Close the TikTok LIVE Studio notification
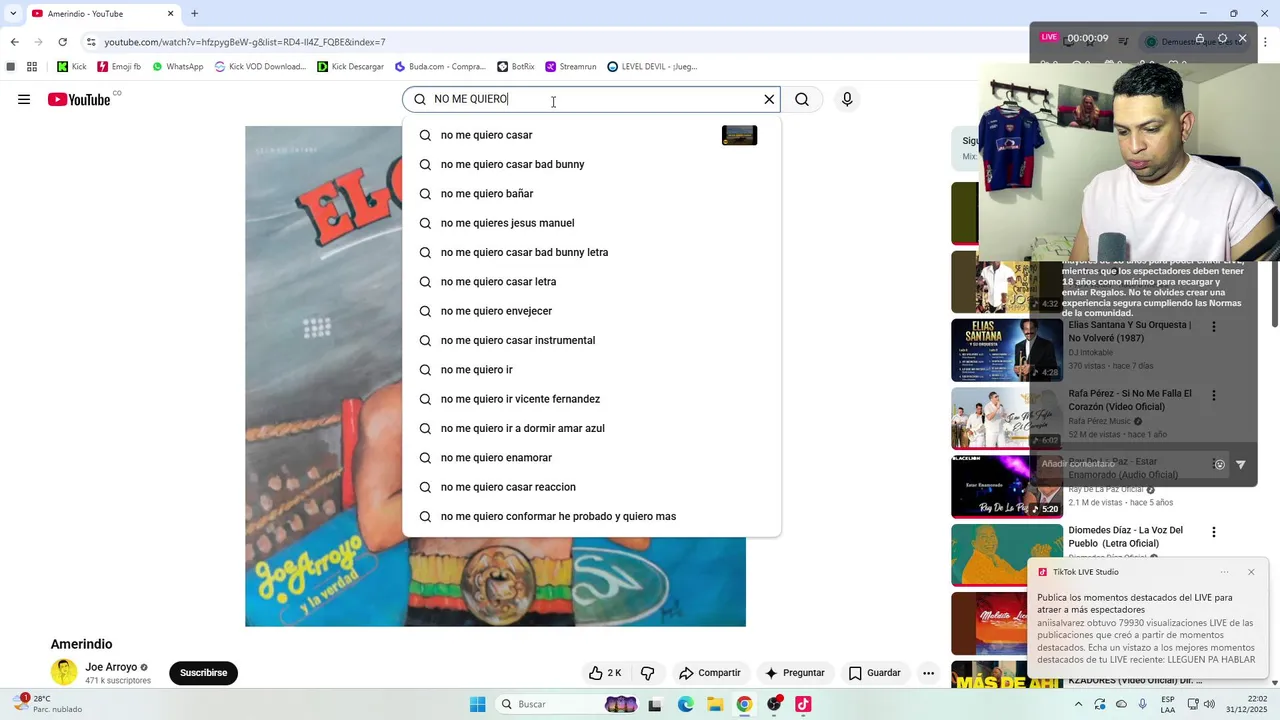The height and width of the screenshot is (720, 1280). 1251,572
